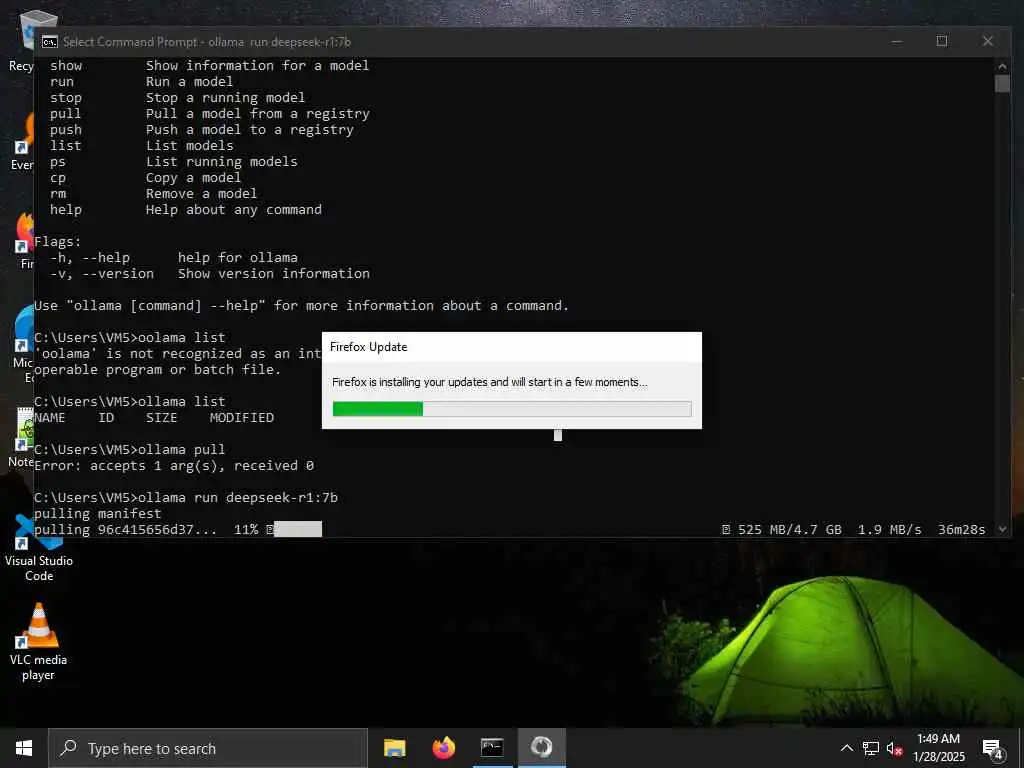Click the 'ollama list' command line
Viewport: 1024px width, 768px height.
pos(130,402)
